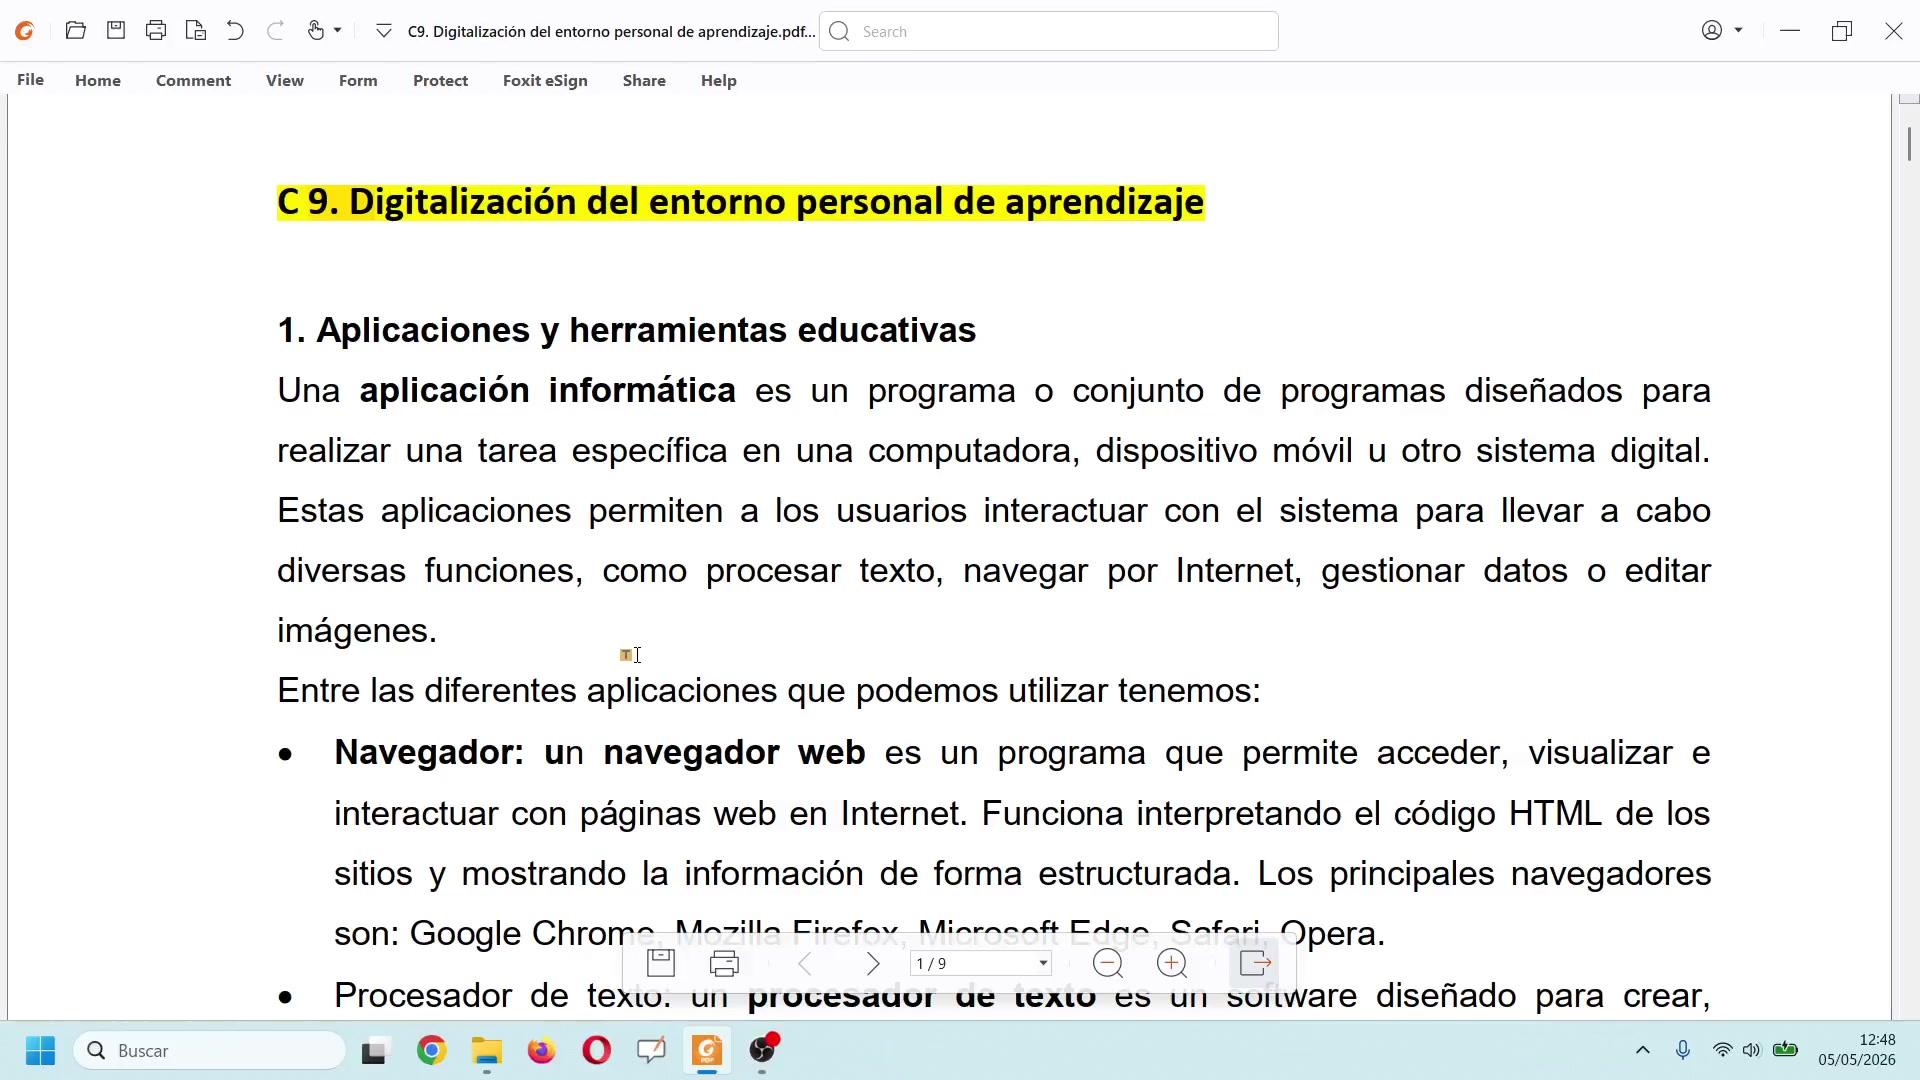Image resolution: width=1920 pixels, height=1080 pixels.
Task: Click the line 'Entre las diferentes aplicaciones que podemos utilizar tenemos:'
Action: 769,690
